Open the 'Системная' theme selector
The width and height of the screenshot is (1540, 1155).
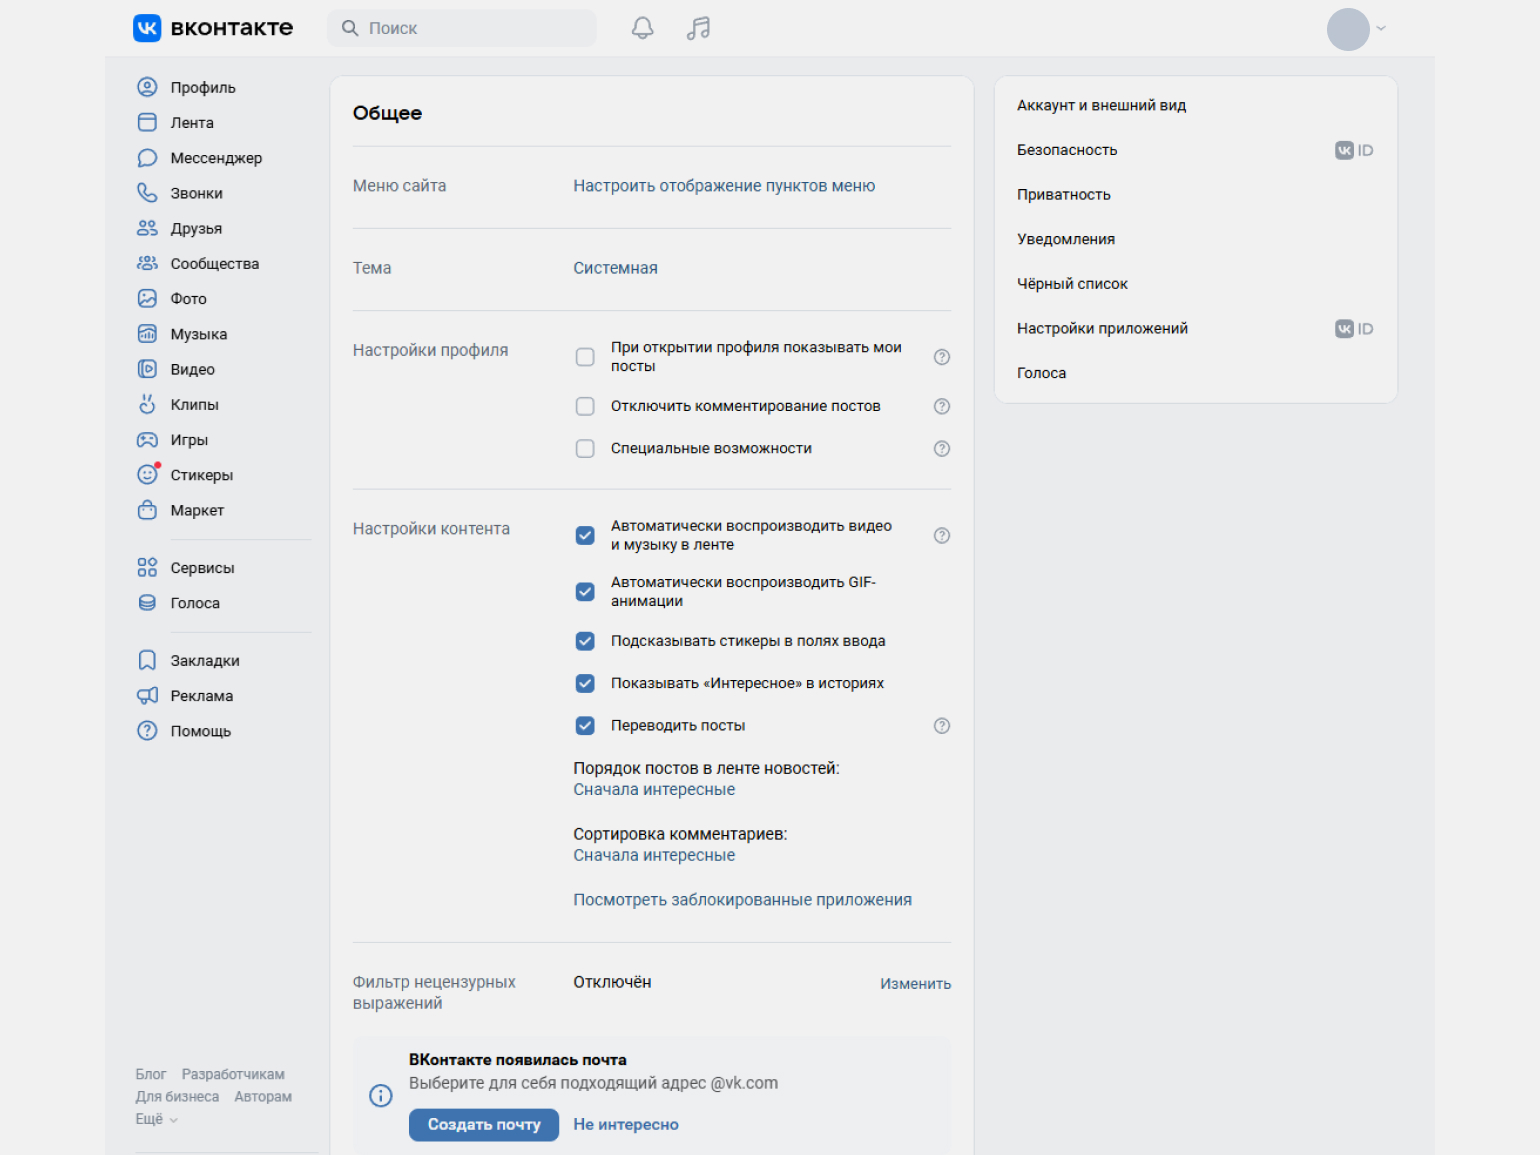(x=615, y=268)
